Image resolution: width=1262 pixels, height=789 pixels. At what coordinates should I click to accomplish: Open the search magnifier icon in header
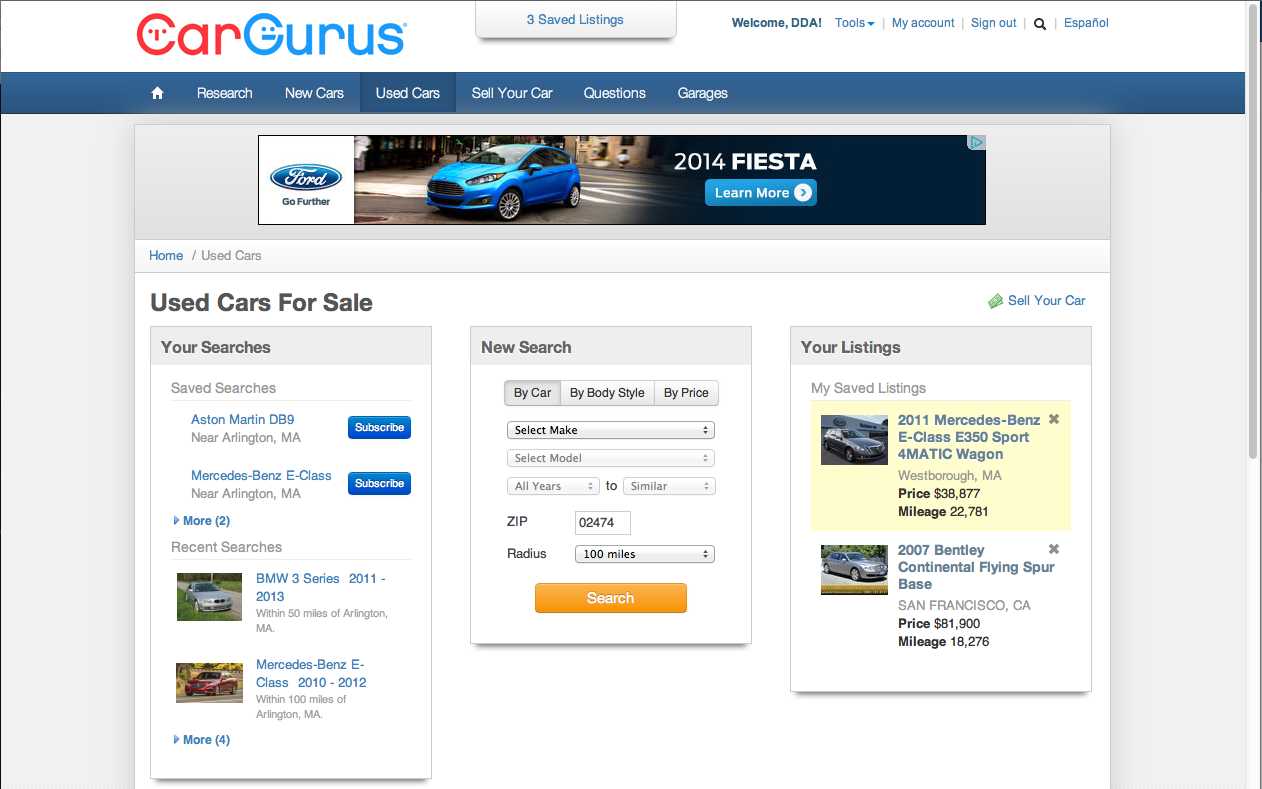pos(1040,24)
